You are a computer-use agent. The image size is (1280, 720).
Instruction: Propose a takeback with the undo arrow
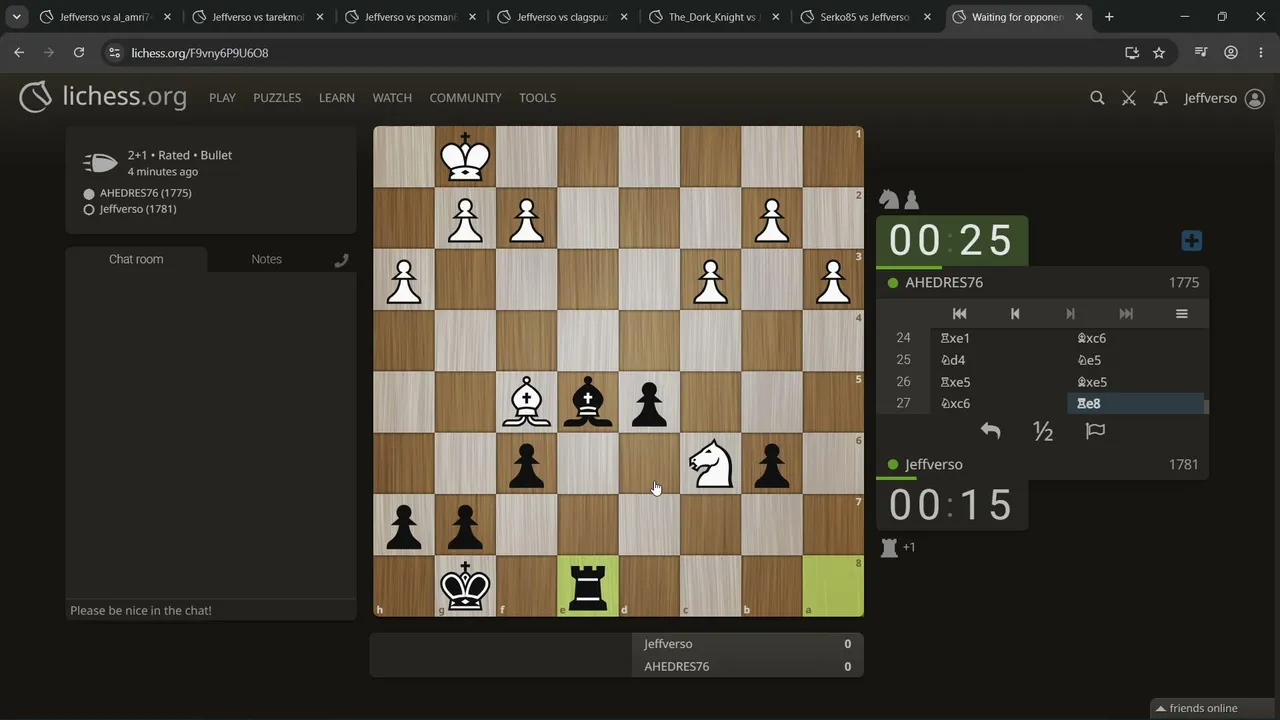pos(990,431)
